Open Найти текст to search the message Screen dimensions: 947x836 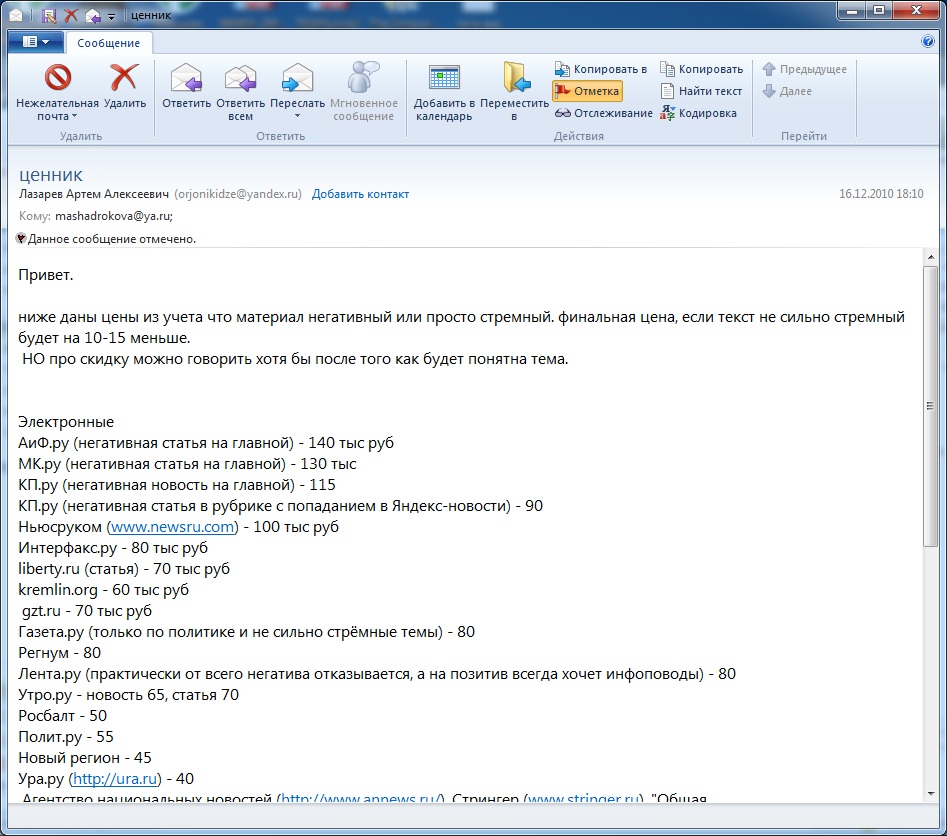pyautogui.click(x=701, y=91)
